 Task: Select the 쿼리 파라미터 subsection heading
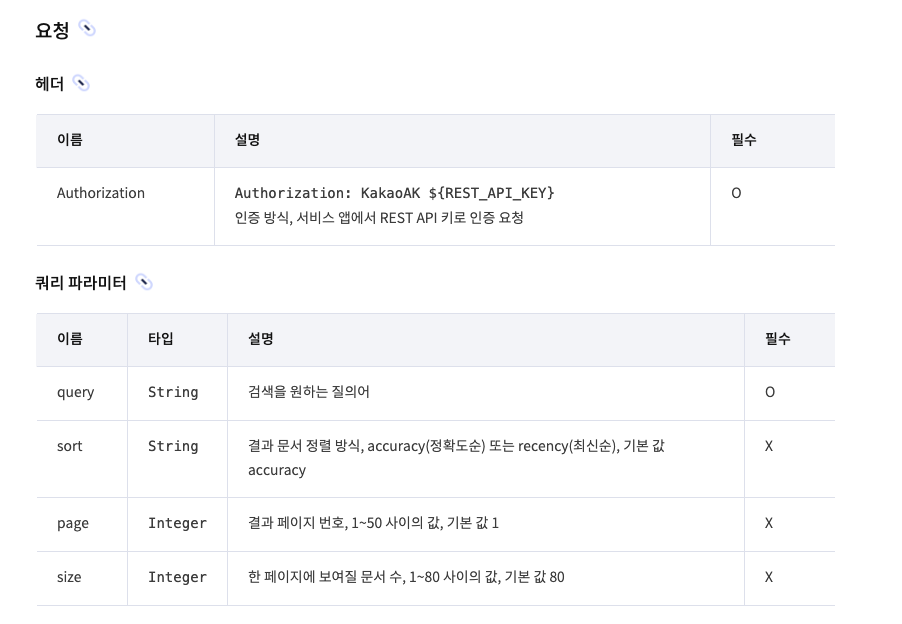[x=81, y=283]
